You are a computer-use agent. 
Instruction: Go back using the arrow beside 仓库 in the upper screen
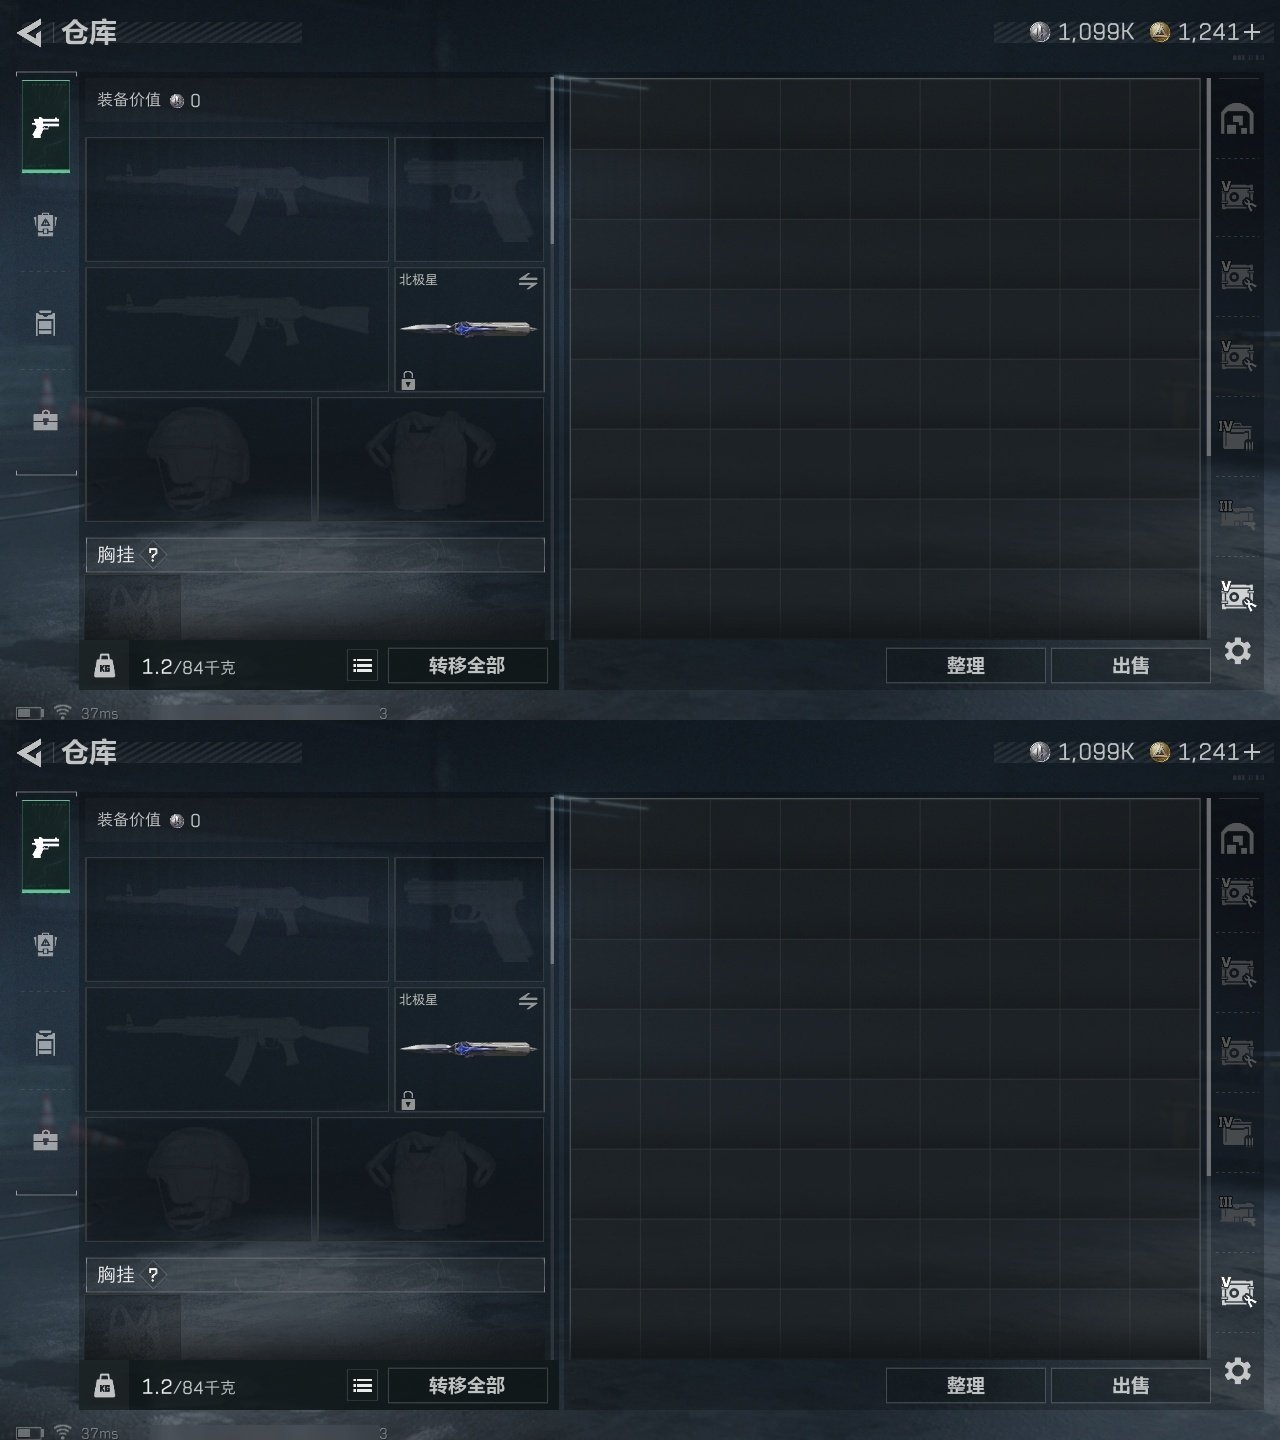click(x=29, y=33)
